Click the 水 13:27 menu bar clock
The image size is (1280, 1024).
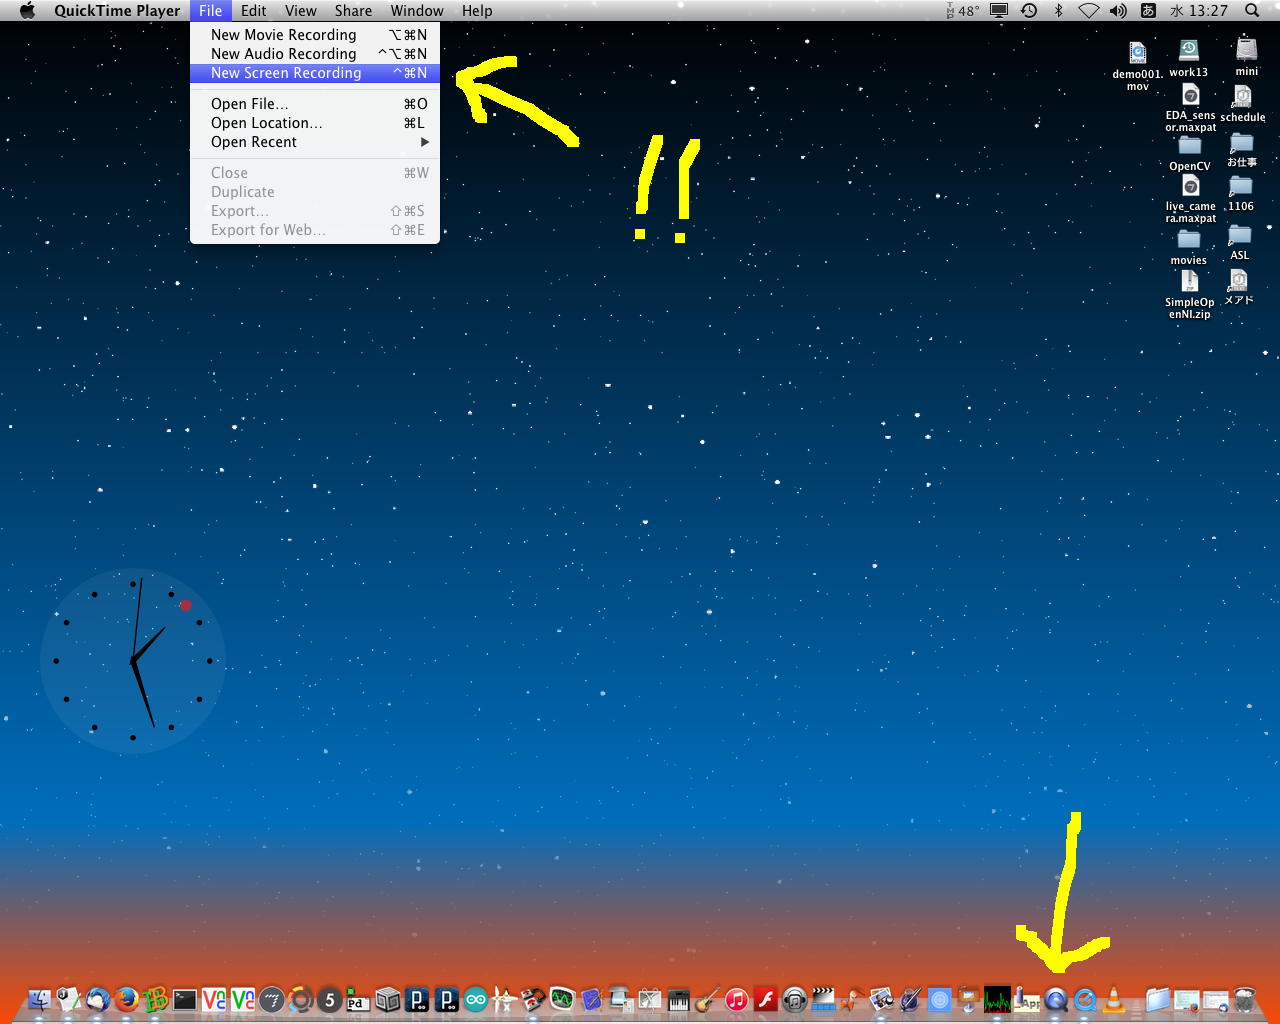click(x=1199, y=10)
